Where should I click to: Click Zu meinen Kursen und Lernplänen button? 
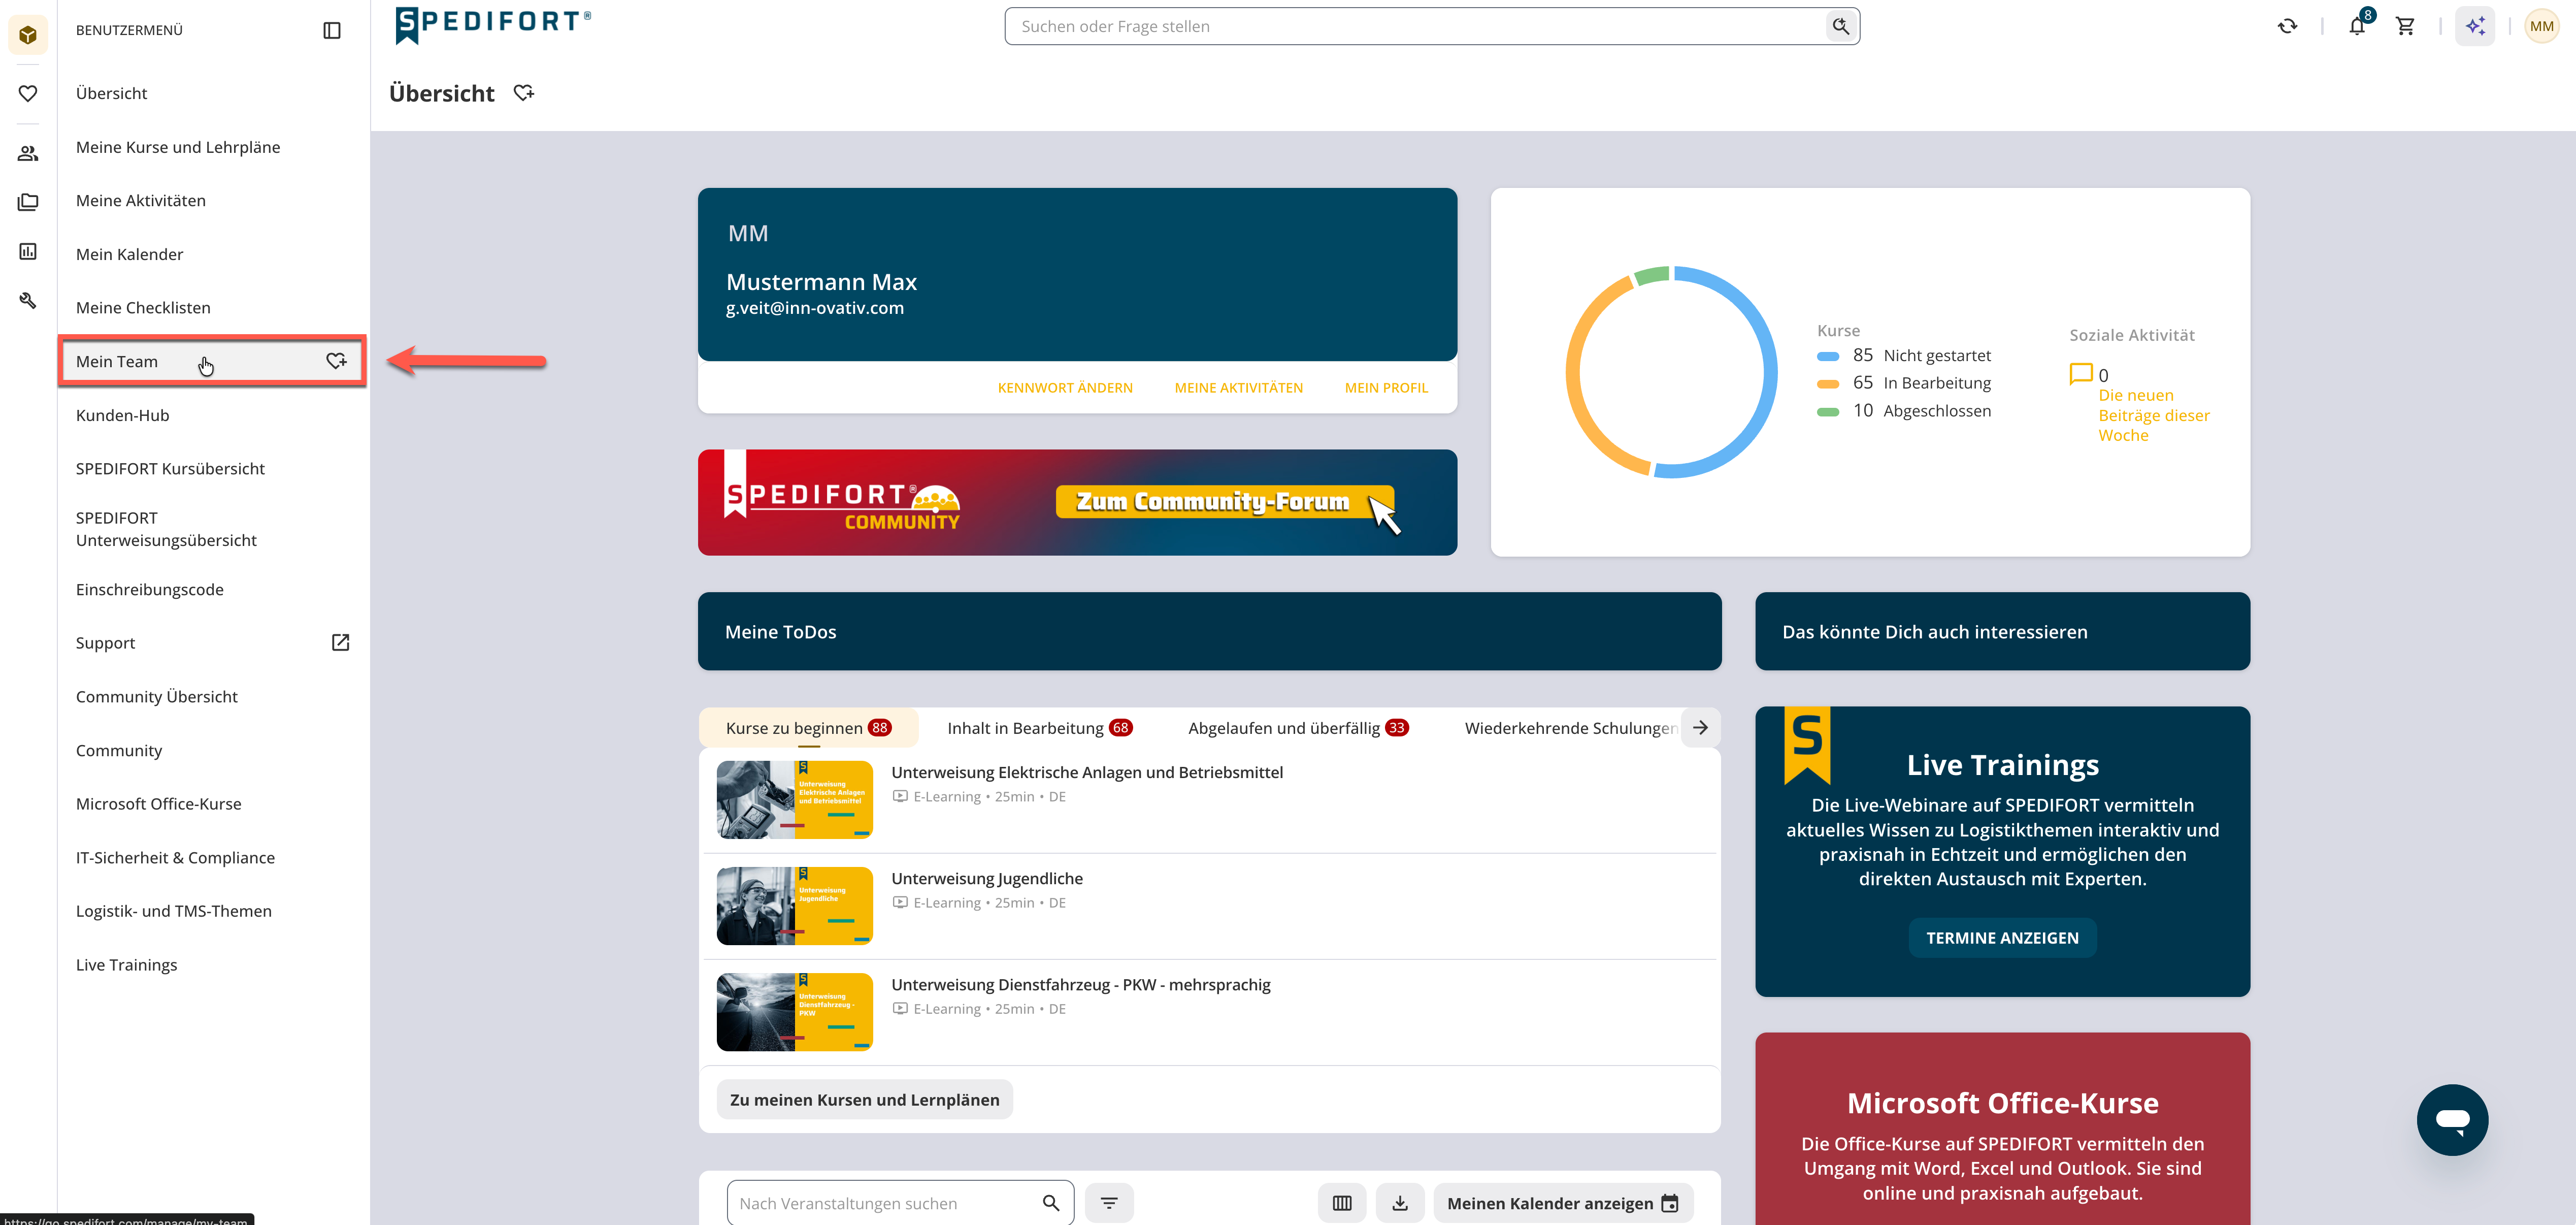[x=864, y=1099]
